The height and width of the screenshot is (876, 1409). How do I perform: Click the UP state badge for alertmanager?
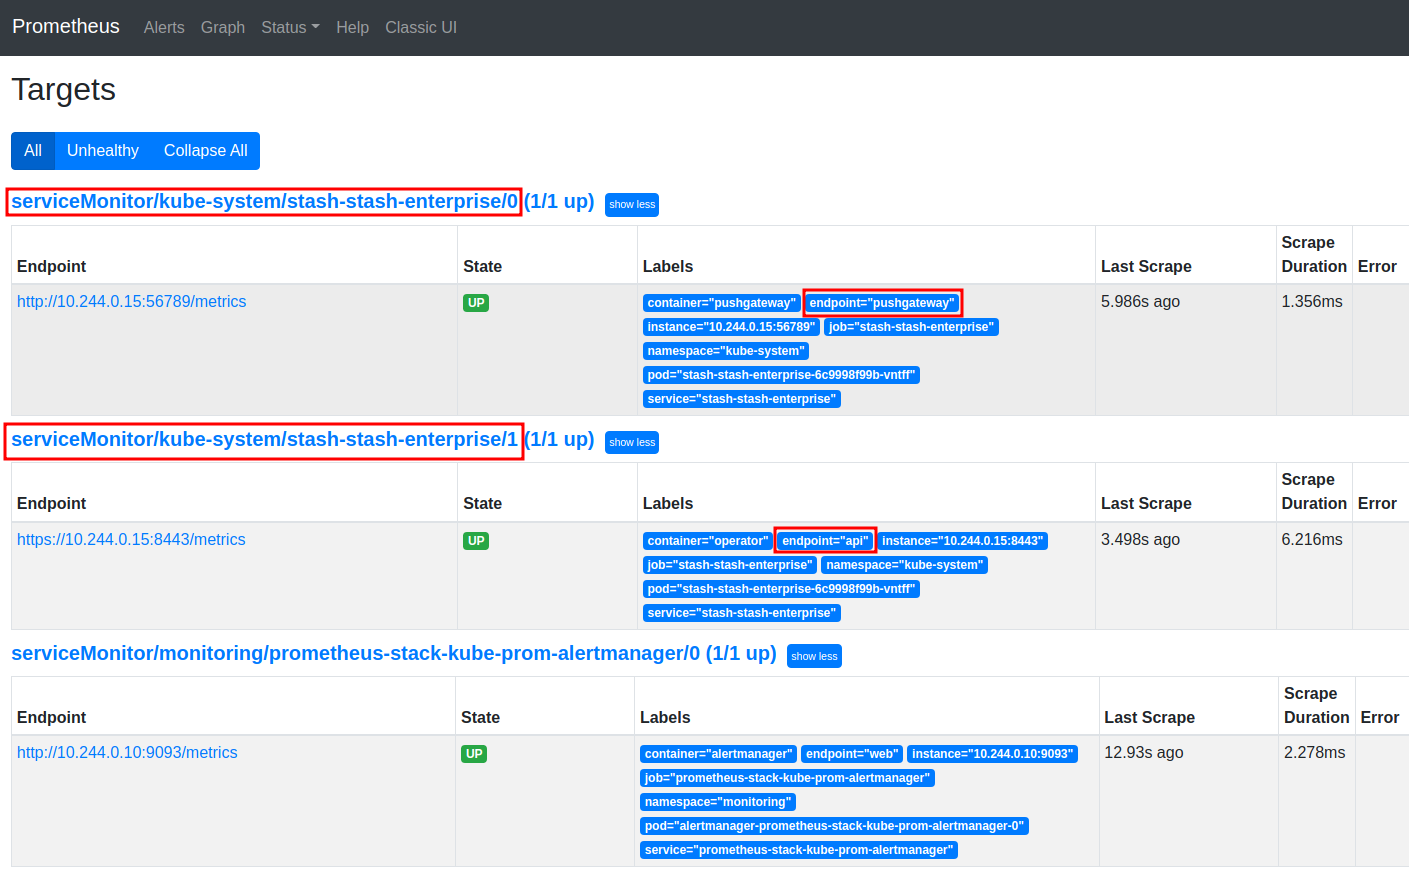(474, 754)
